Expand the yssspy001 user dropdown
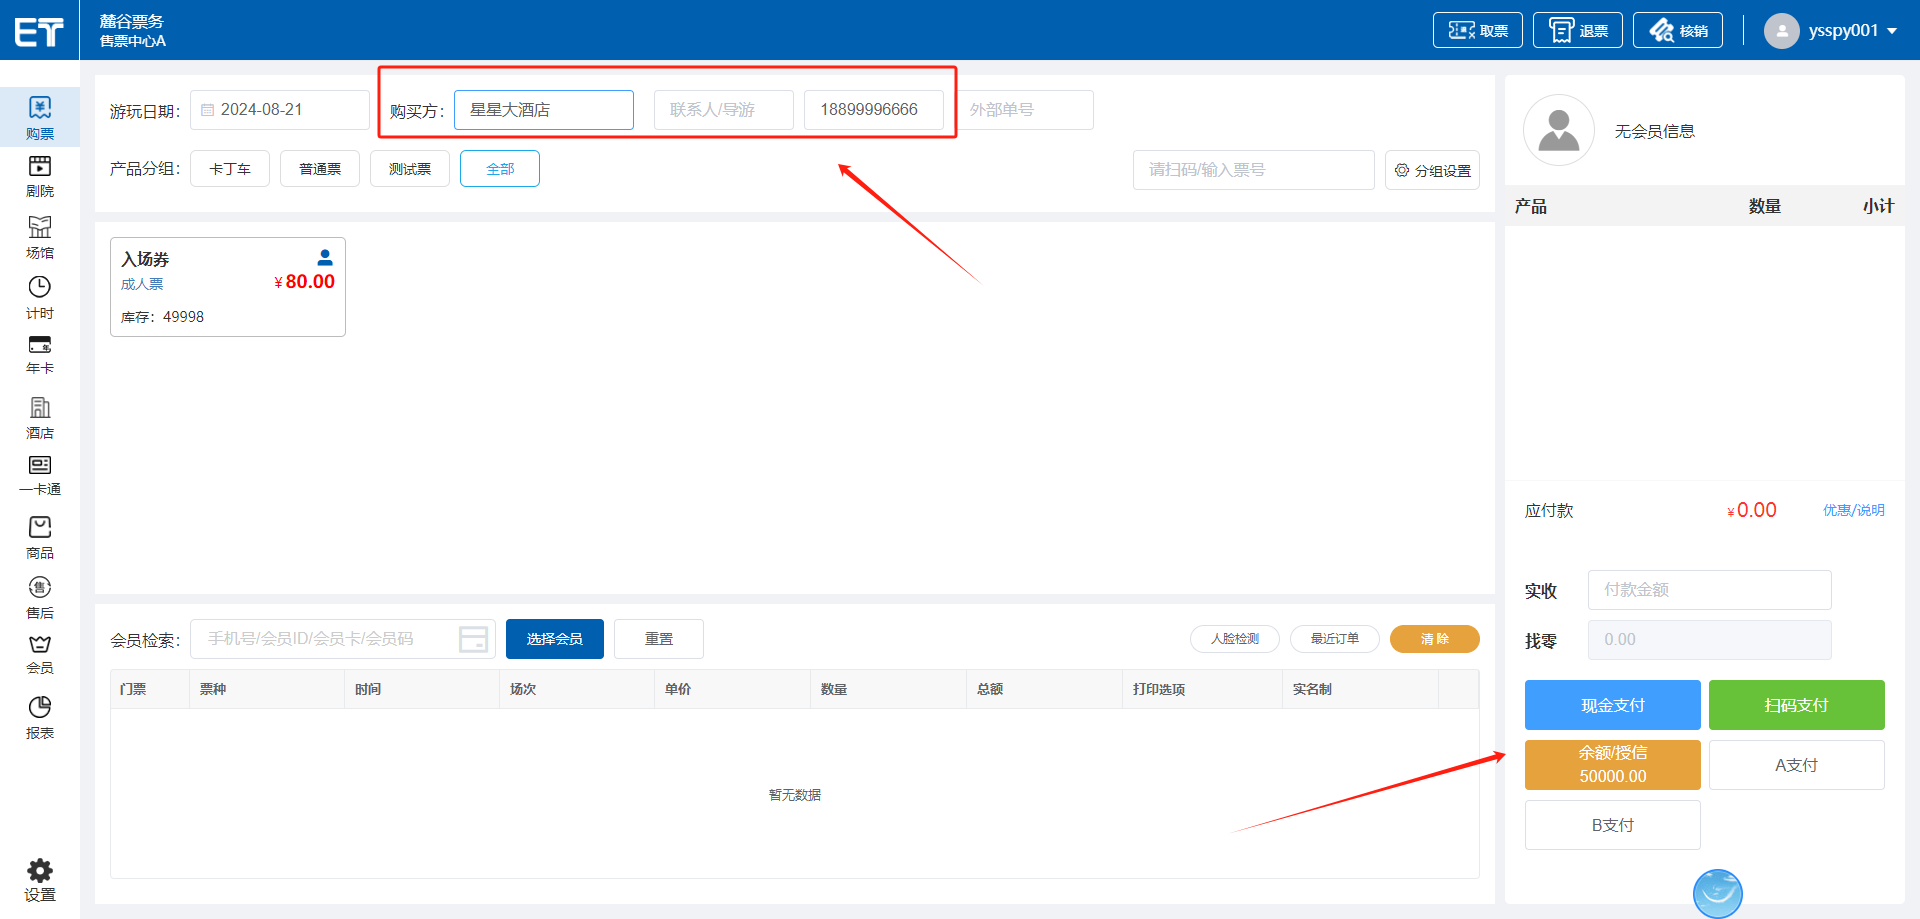 coord(1891,31)
